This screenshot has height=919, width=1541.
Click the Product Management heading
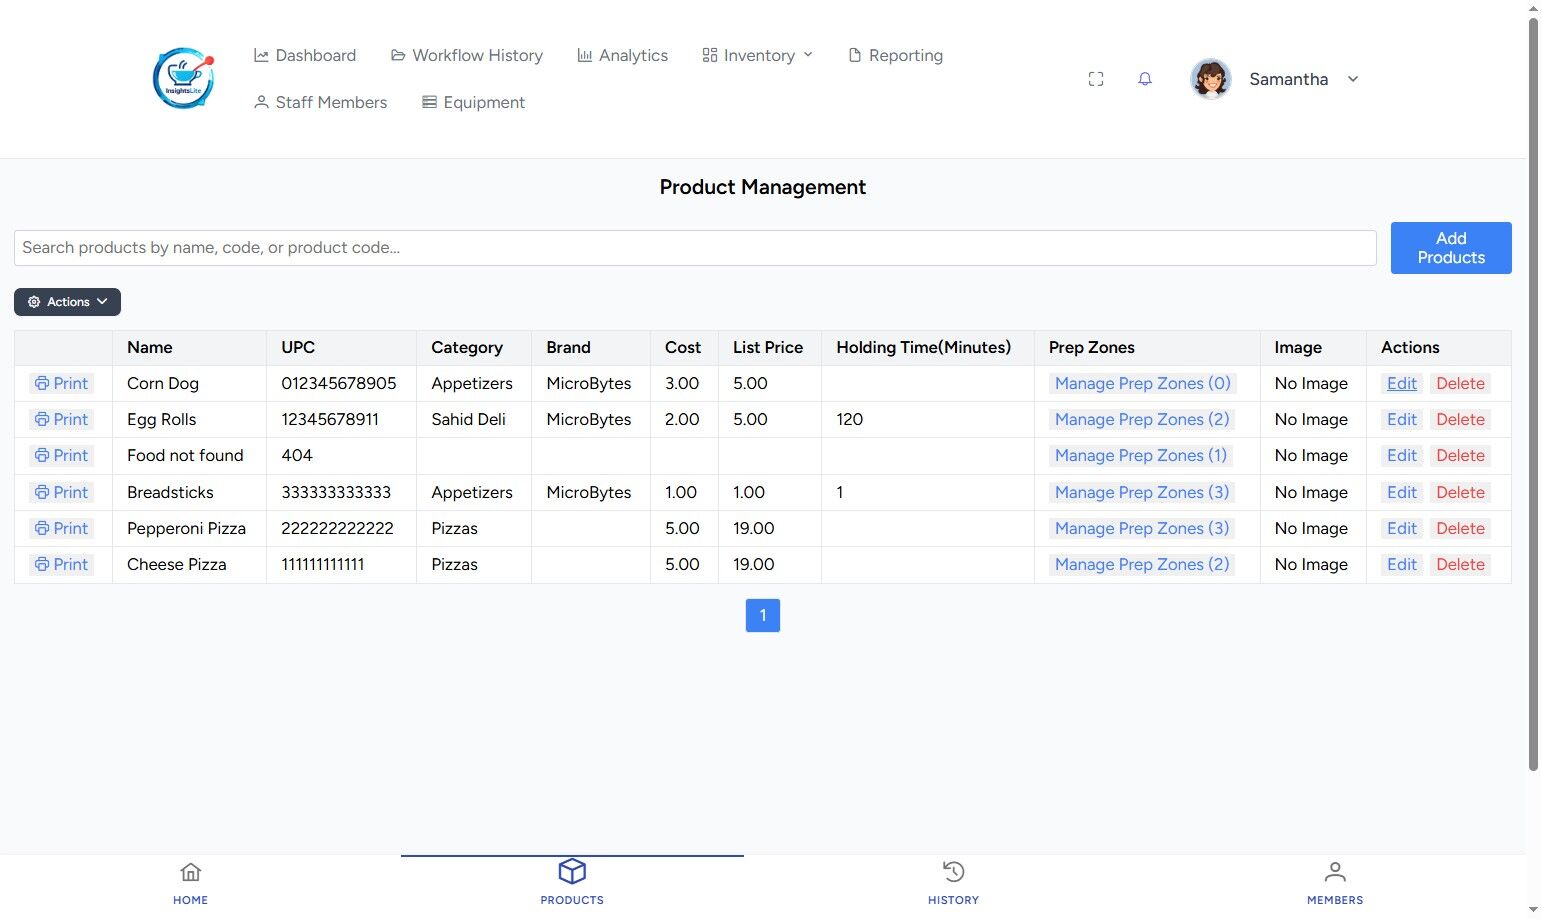tap(763, 187)
